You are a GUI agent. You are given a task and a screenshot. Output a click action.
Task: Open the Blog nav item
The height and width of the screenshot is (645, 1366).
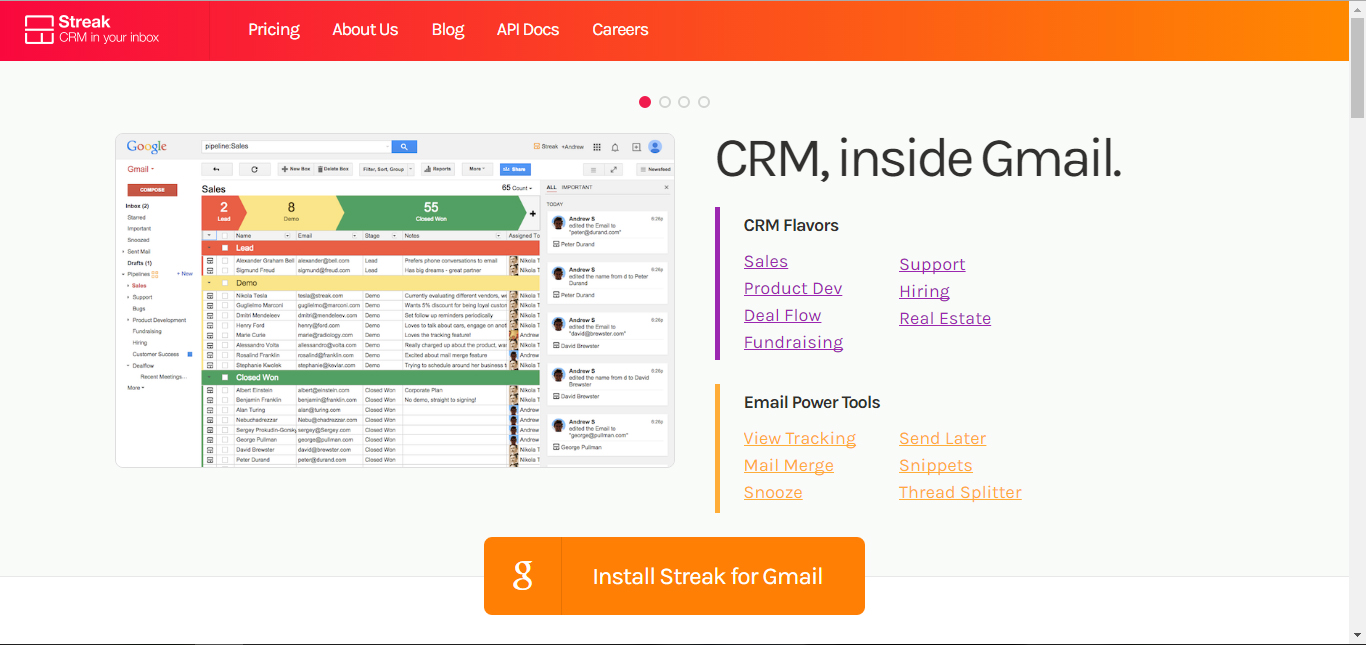tap(448, 30)
